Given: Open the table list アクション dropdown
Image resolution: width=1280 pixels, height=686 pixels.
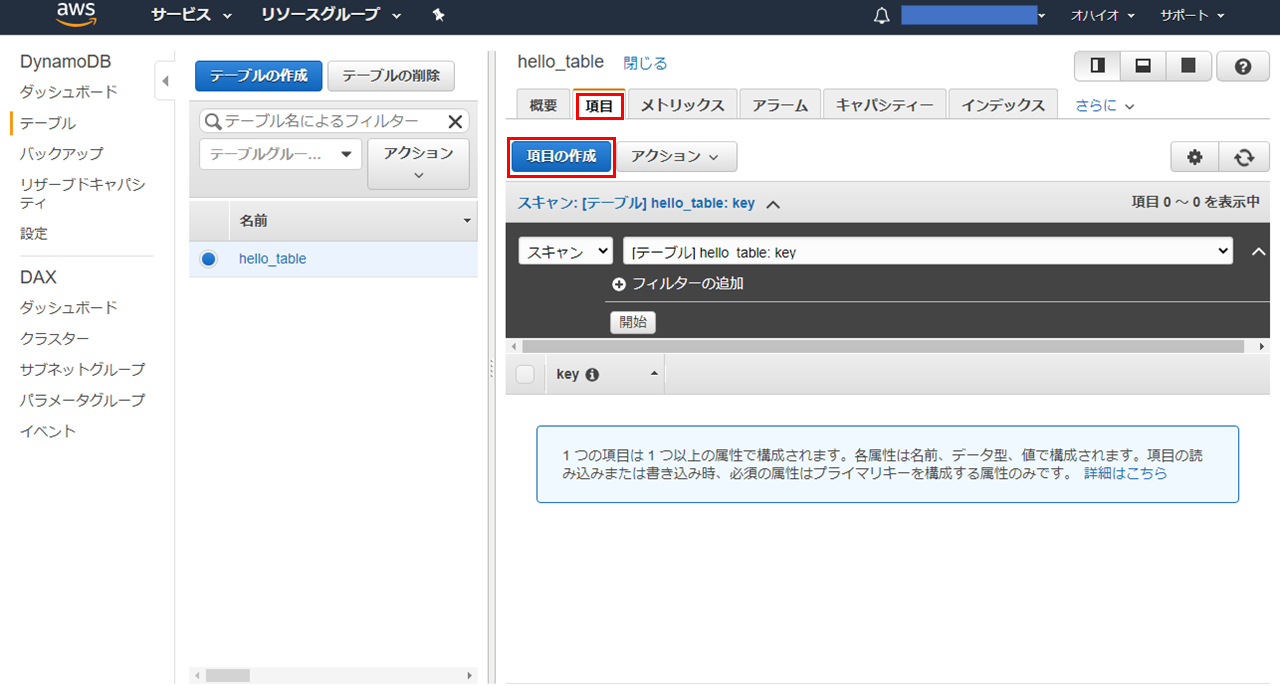Looking at the screenshot, I should click(418, 164).
